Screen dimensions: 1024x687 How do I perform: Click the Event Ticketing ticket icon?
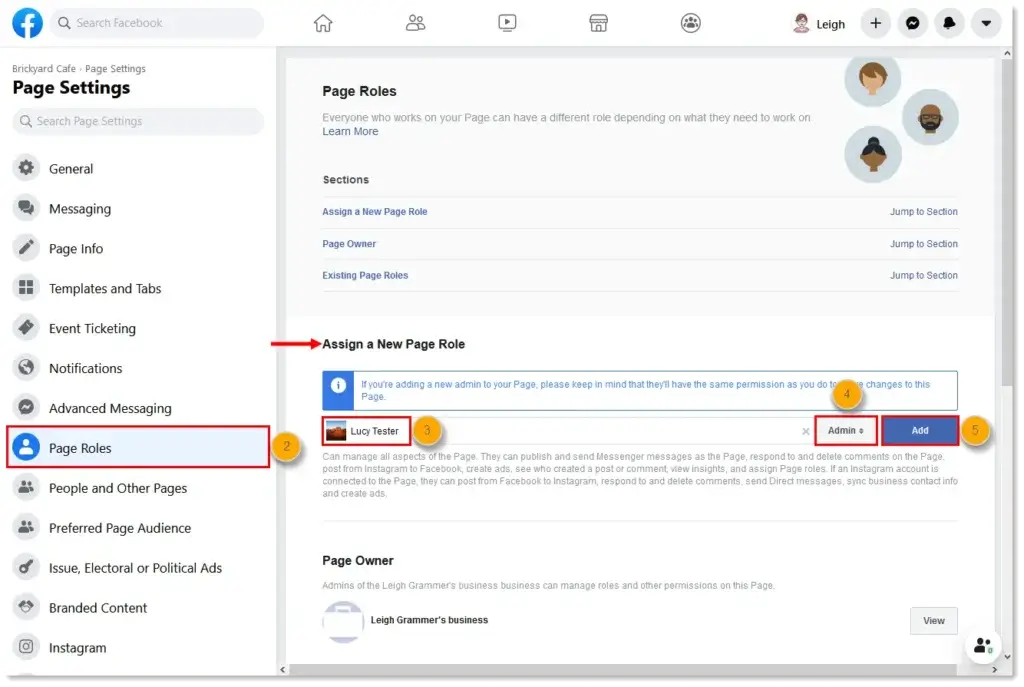pos(26,328)
